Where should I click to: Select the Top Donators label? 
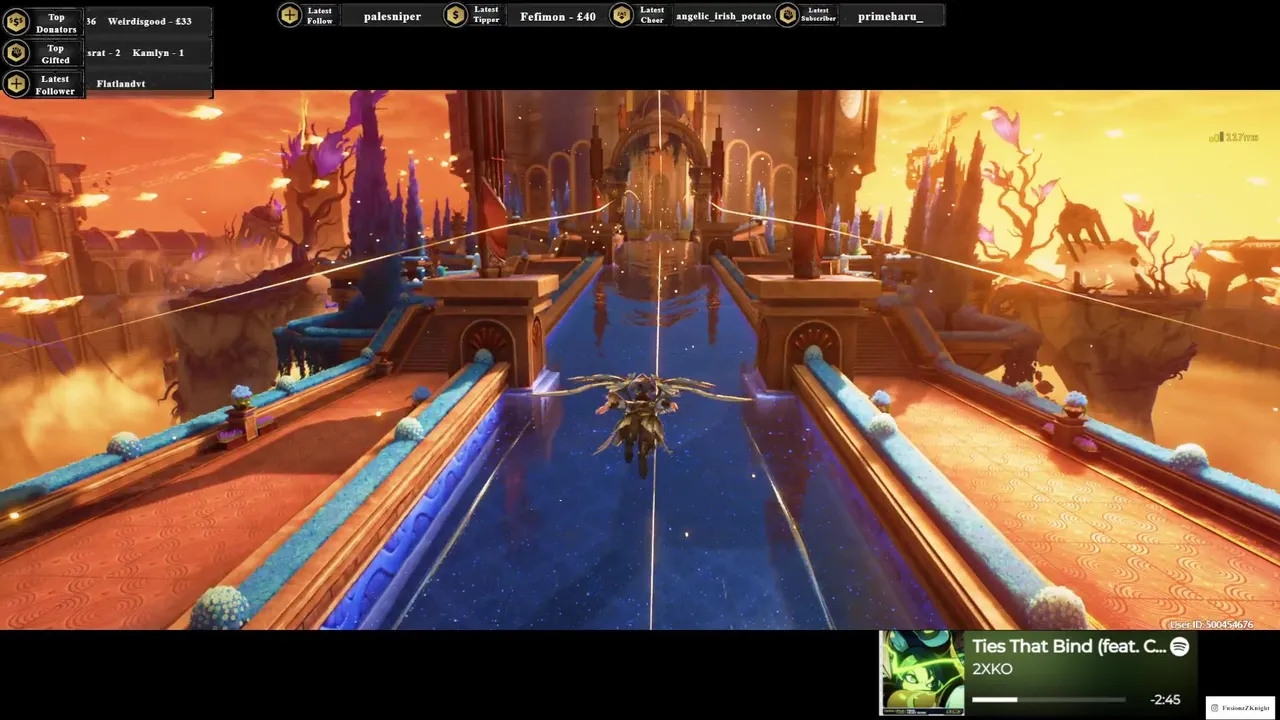56,23
